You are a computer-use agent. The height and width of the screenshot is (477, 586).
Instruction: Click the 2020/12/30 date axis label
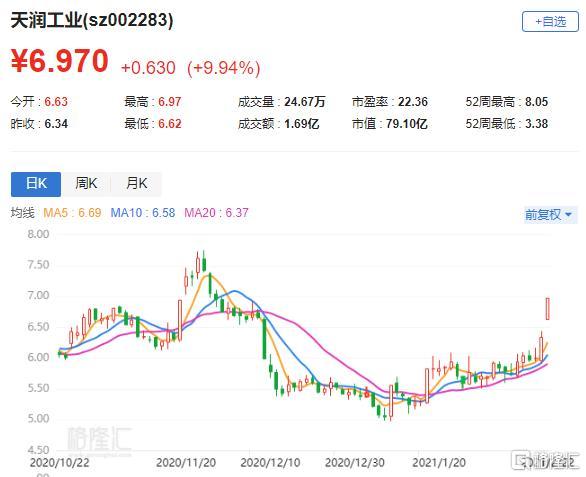click(x=355, y=463)
